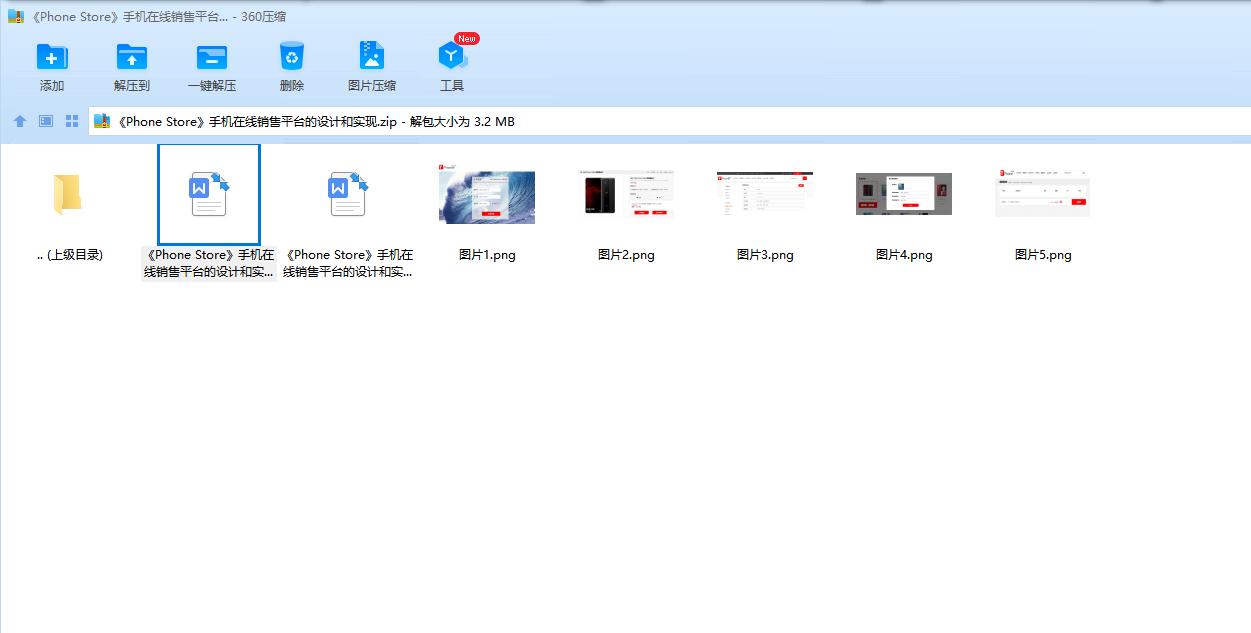1251x633 pixels.
Task: Switch to list view icon
Action: point(46,121)
